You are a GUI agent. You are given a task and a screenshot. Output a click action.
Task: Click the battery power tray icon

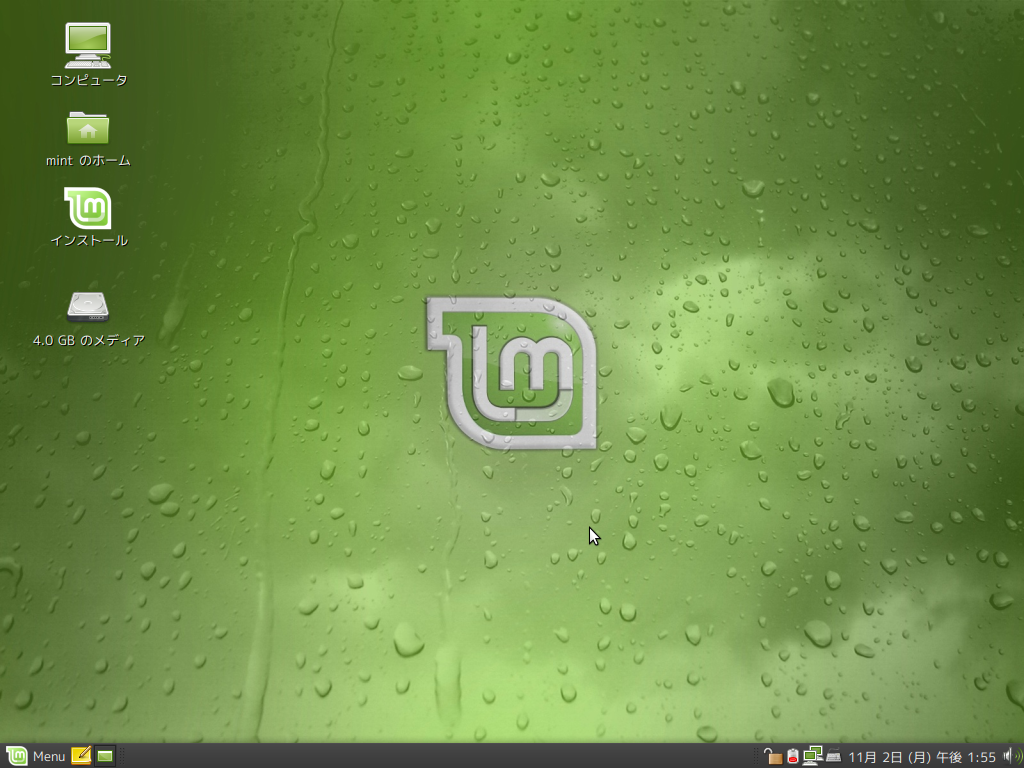pyautogui.click(x=792, y=756)
